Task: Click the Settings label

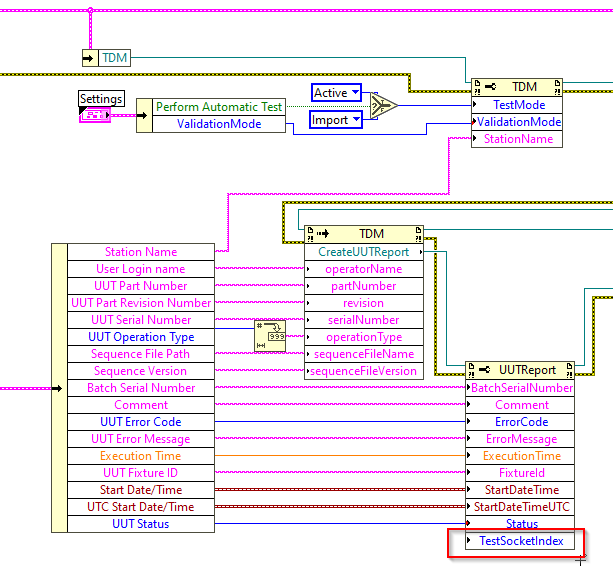Action: (x=101, y=99)
